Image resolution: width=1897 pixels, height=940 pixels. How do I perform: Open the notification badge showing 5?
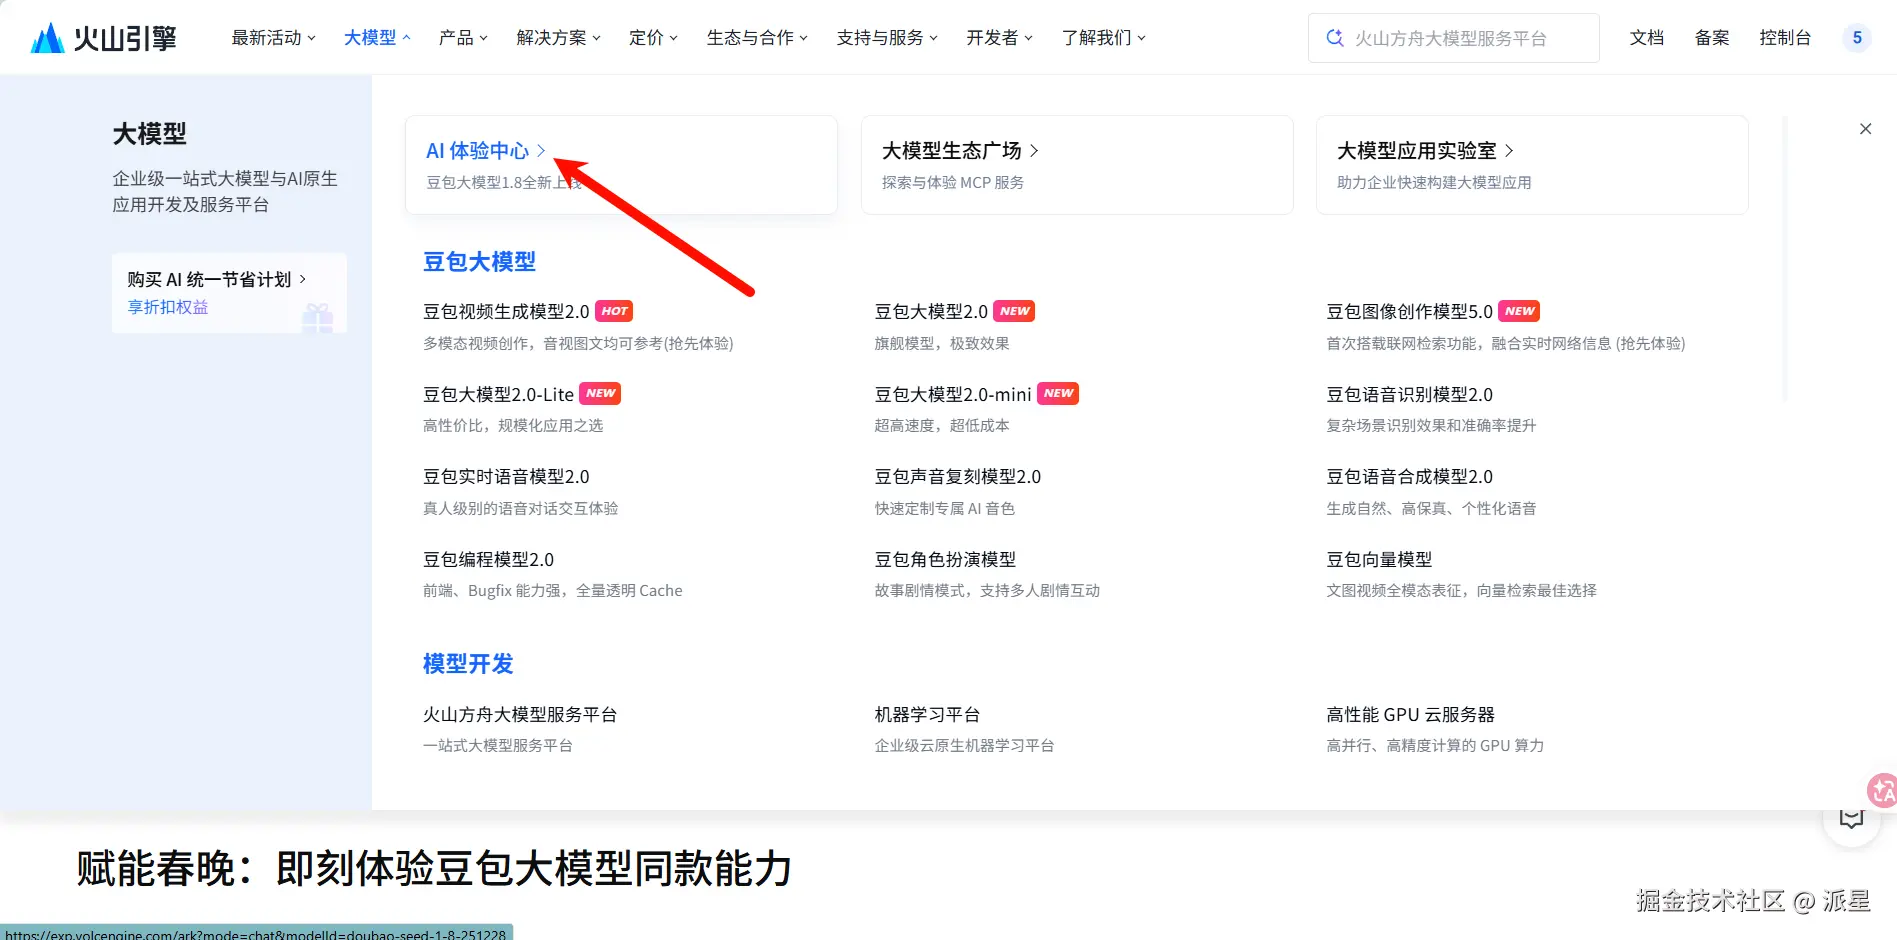point(1857,38)
